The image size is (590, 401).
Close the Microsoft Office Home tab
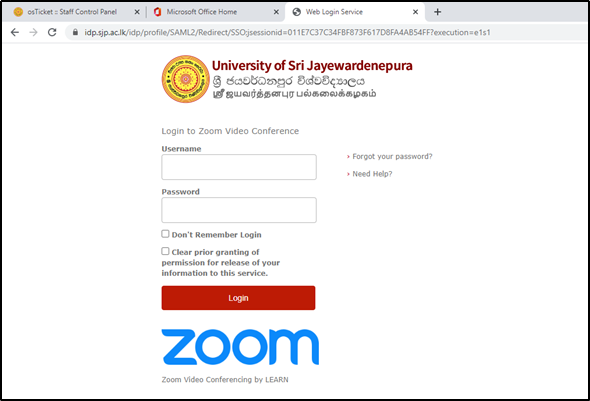tap(276, 12)
